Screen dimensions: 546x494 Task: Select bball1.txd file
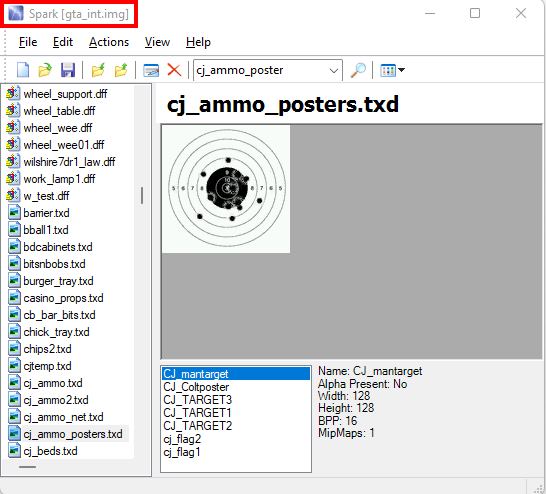[46, 230]
